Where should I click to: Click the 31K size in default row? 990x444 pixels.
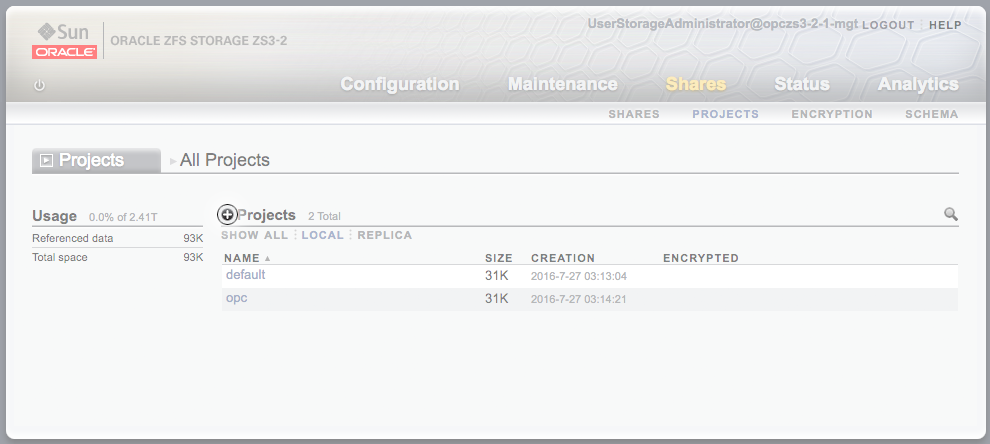pos(497,275)
